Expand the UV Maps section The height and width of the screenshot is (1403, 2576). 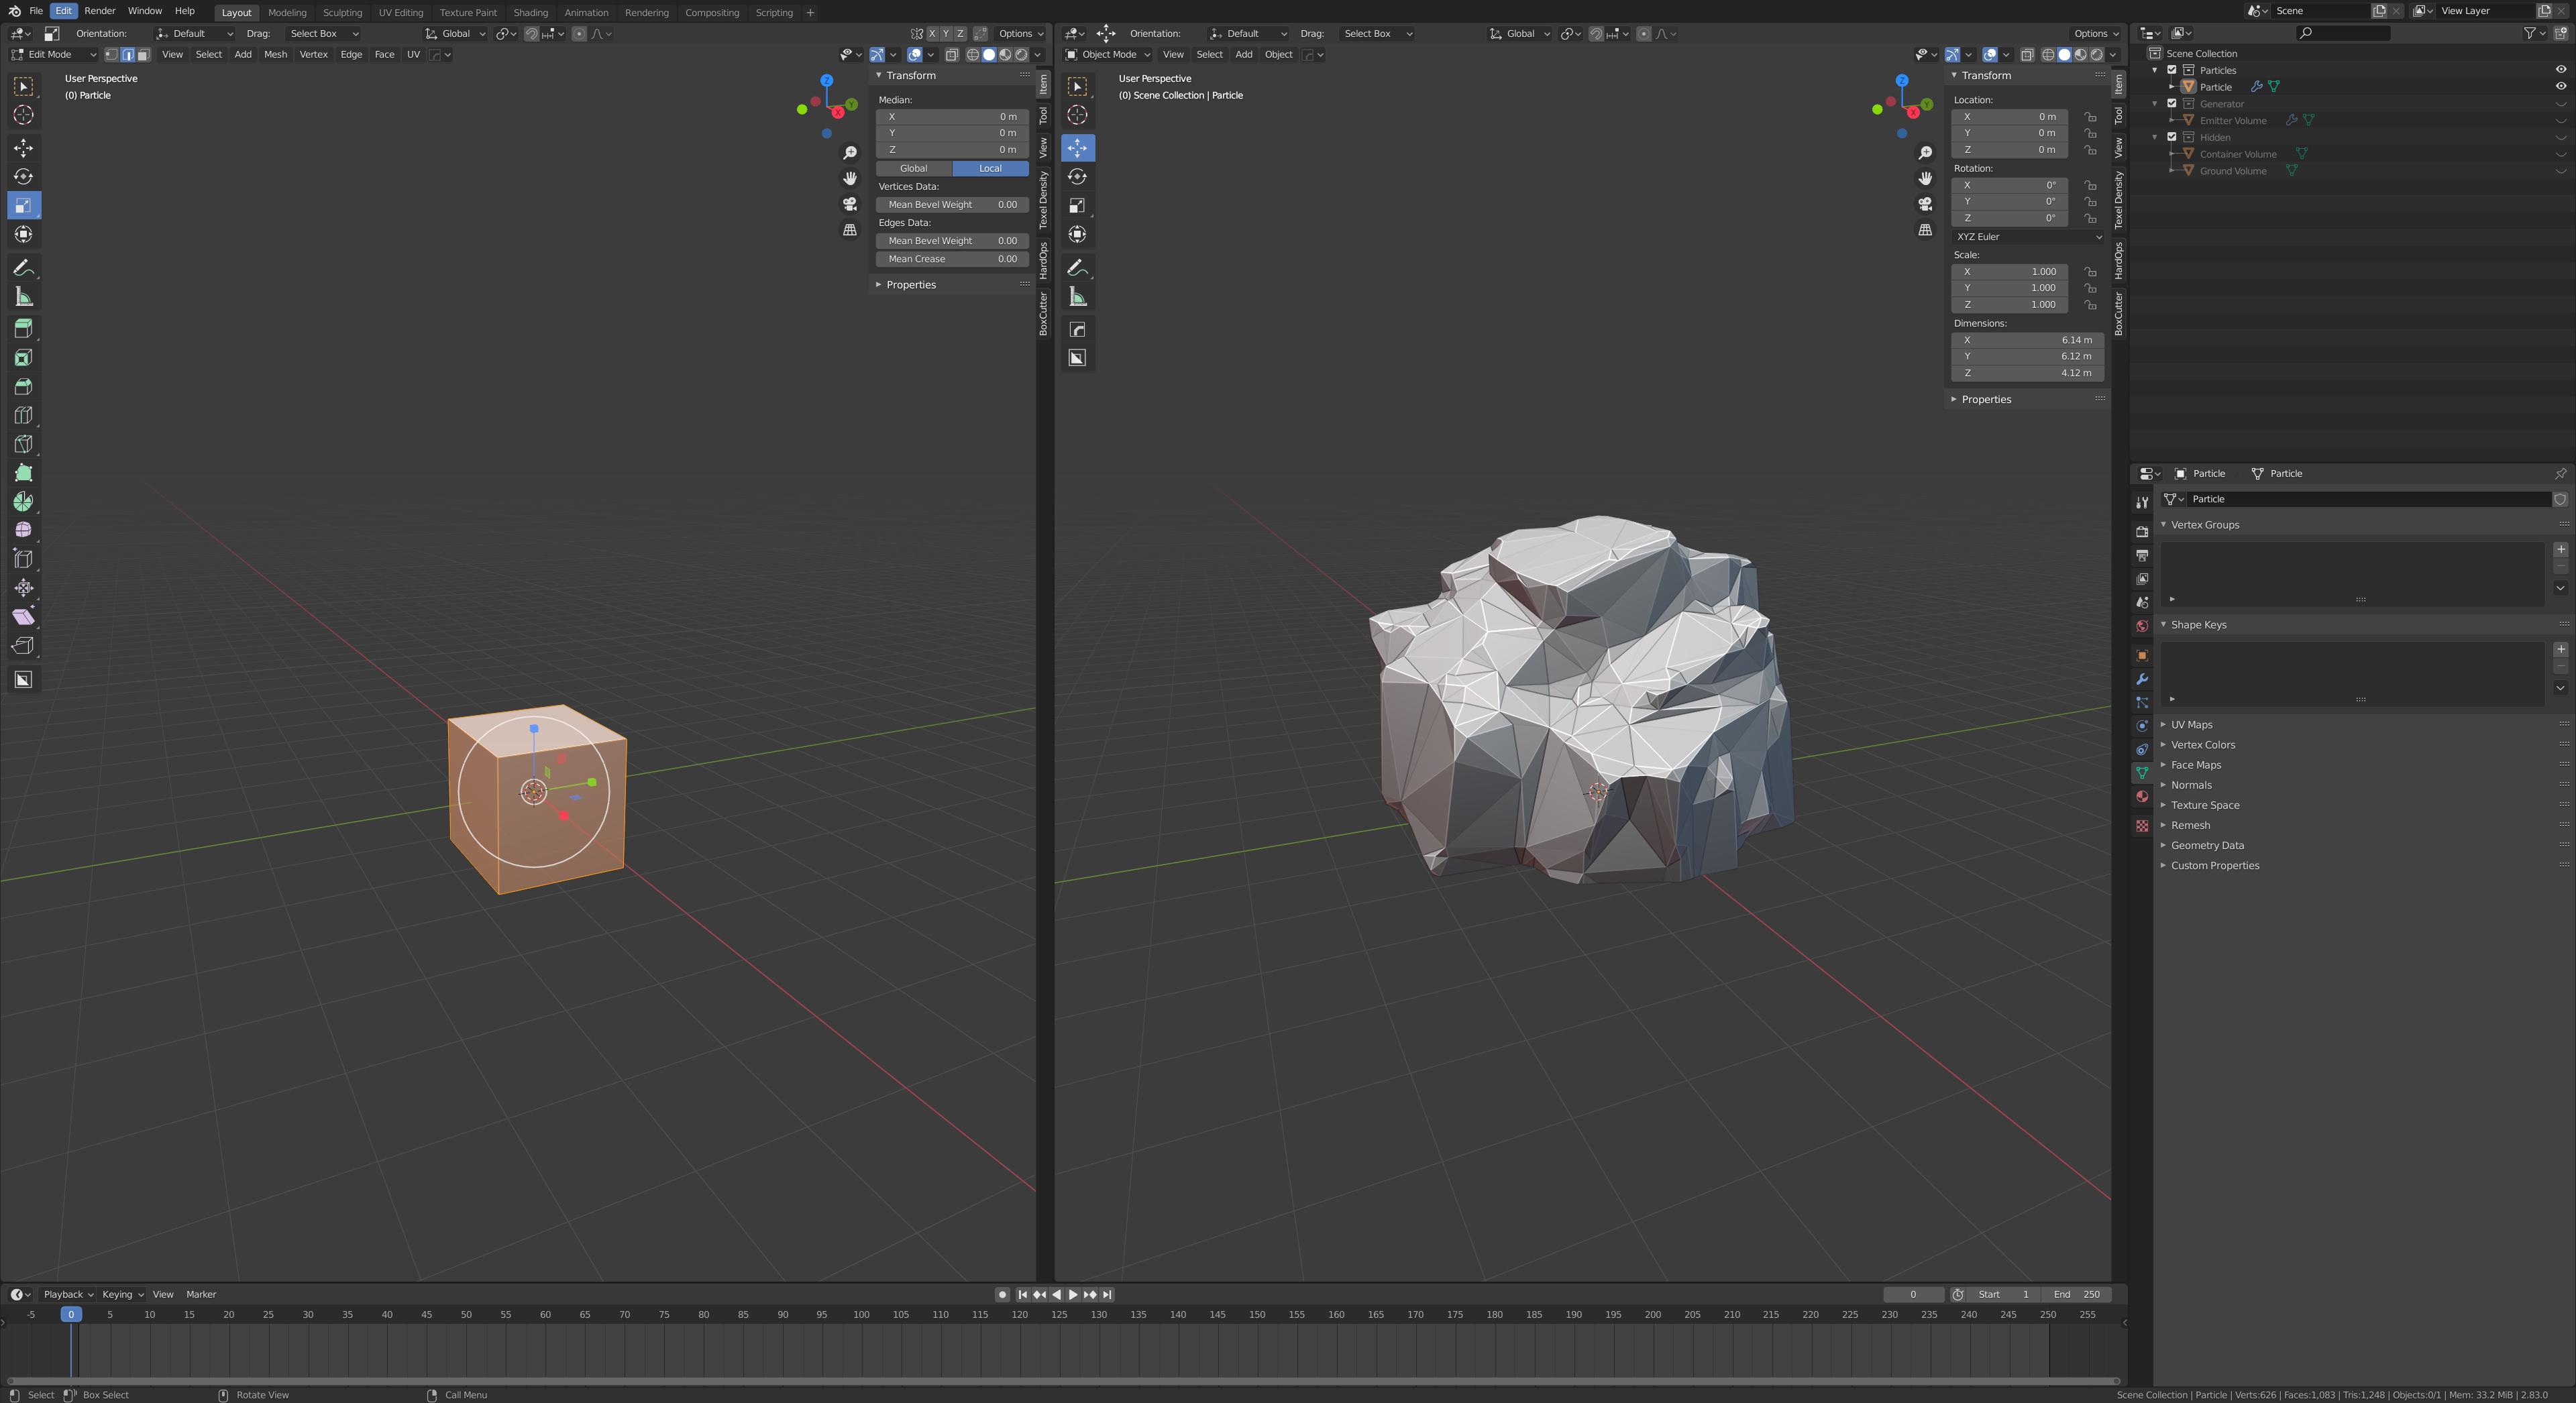[2191, 725]
